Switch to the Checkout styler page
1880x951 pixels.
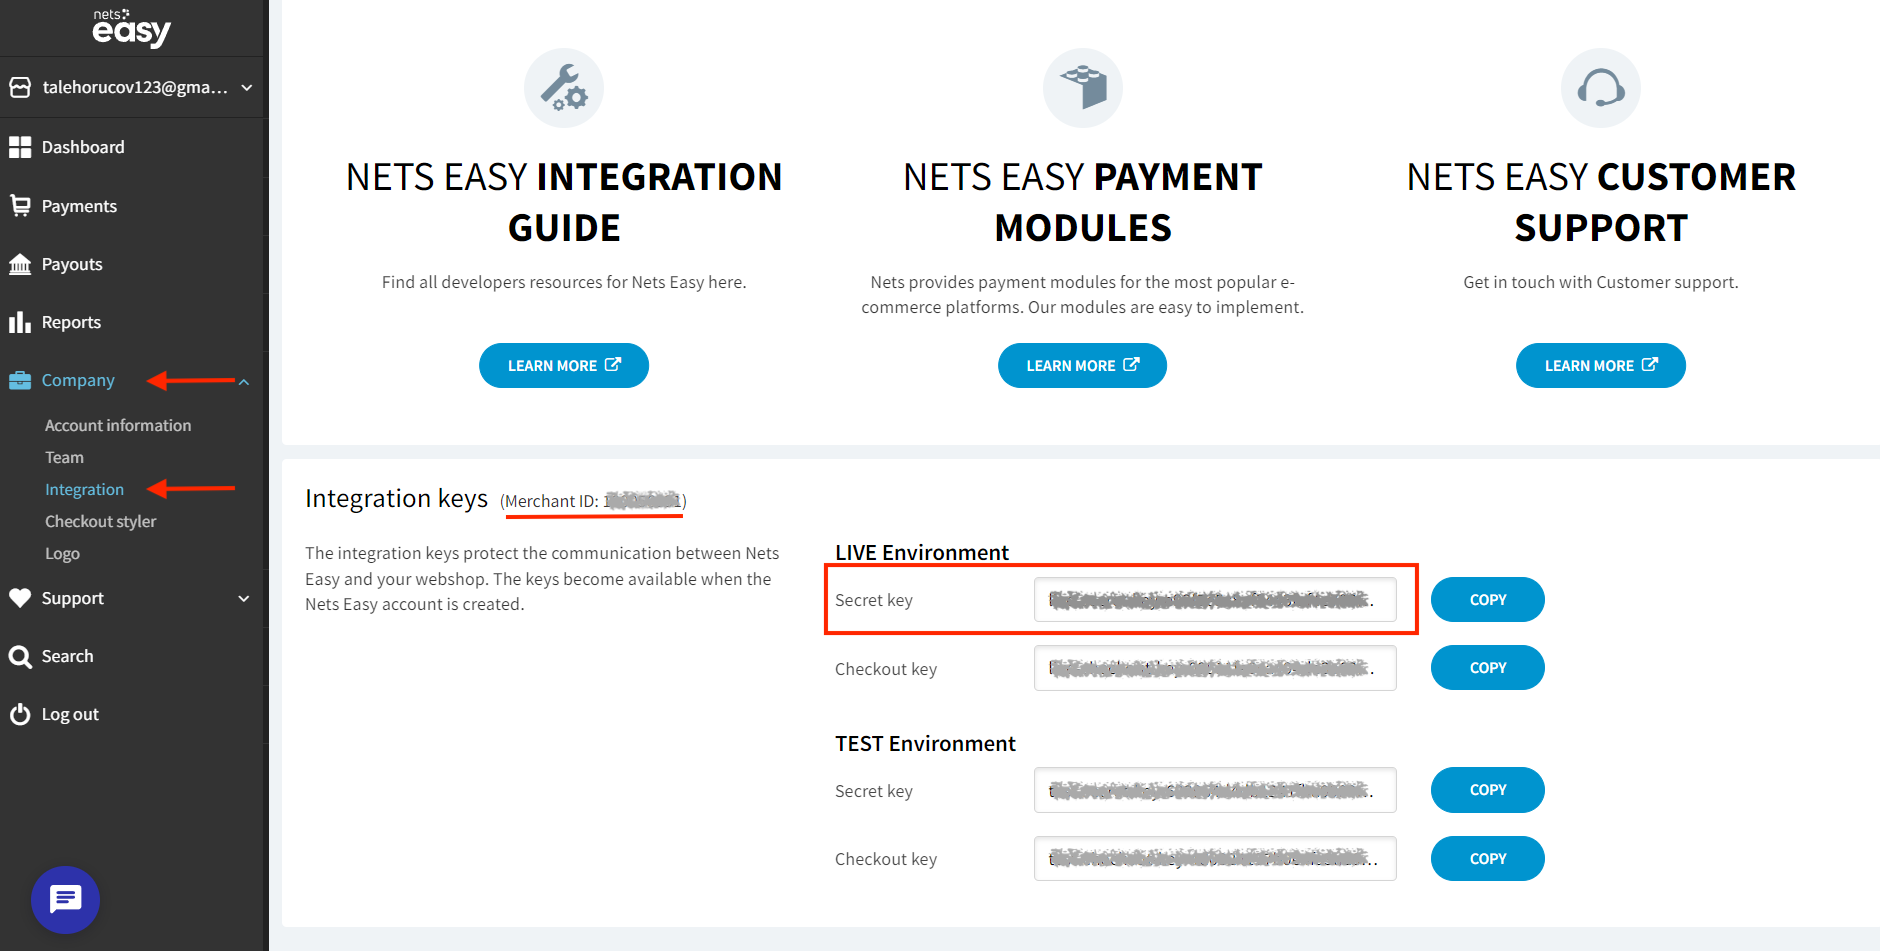tap(100, 520)
